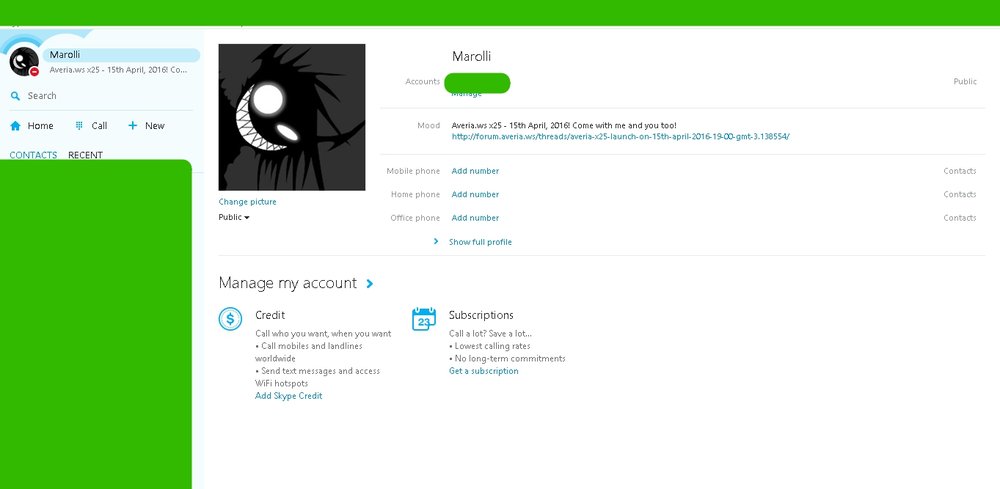Click the Call dial pad icon
The image size is (1000, 489).
pyautogui.click(x=79, y=126)
